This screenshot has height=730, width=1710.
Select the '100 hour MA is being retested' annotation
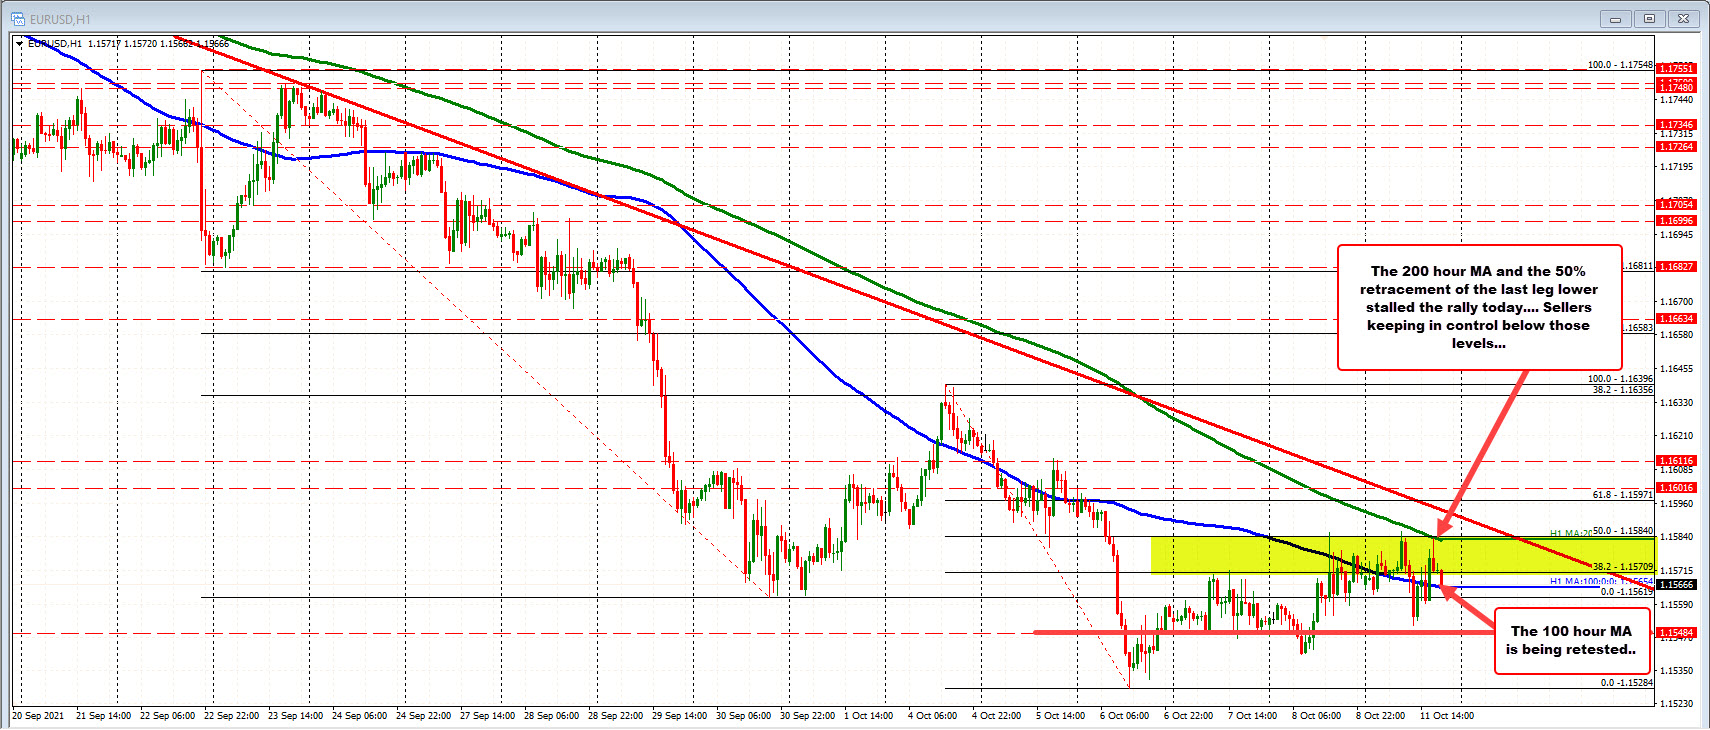[1571, 640]
